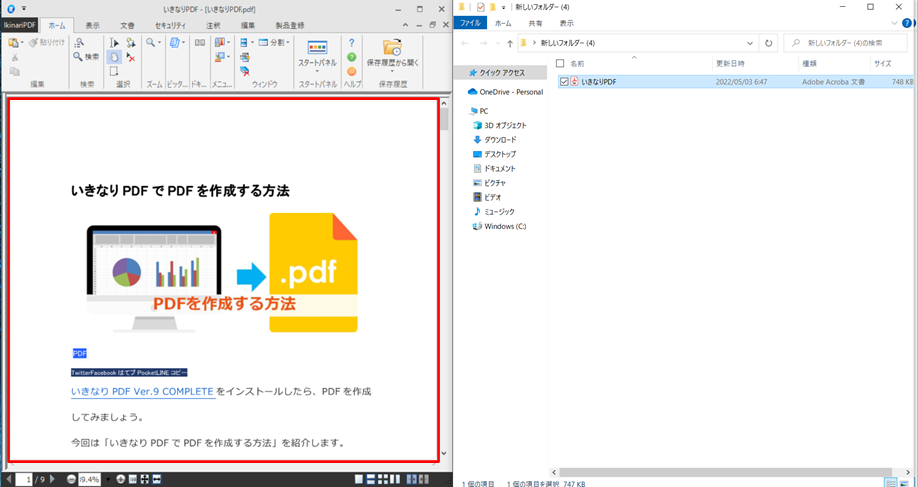Click Explorer refresh button next to address bar
The image size is (918, 487).
[768, 43]
